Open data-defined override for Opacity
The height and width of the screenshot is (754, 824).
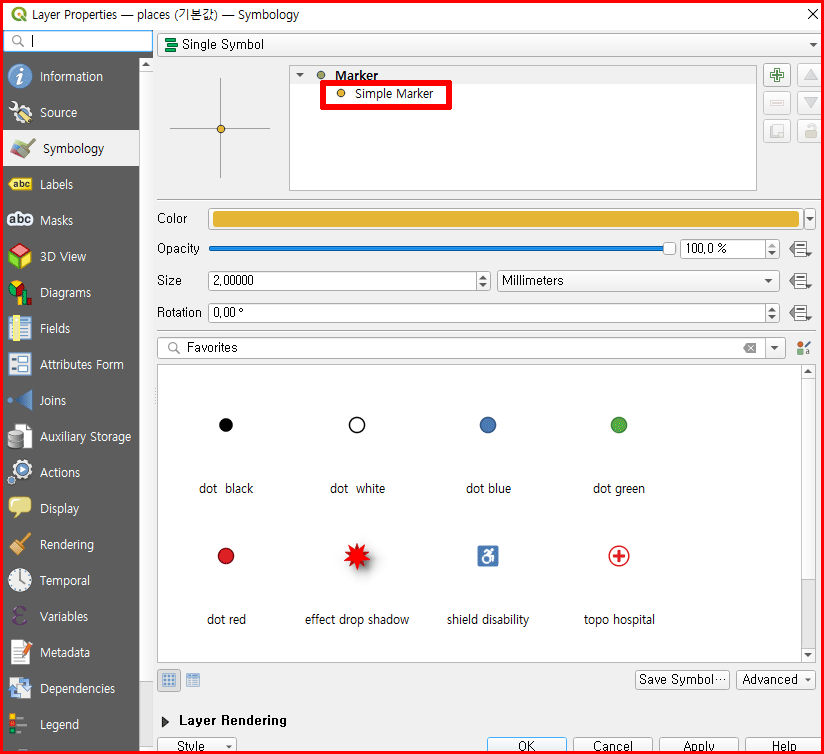[800, 249]
